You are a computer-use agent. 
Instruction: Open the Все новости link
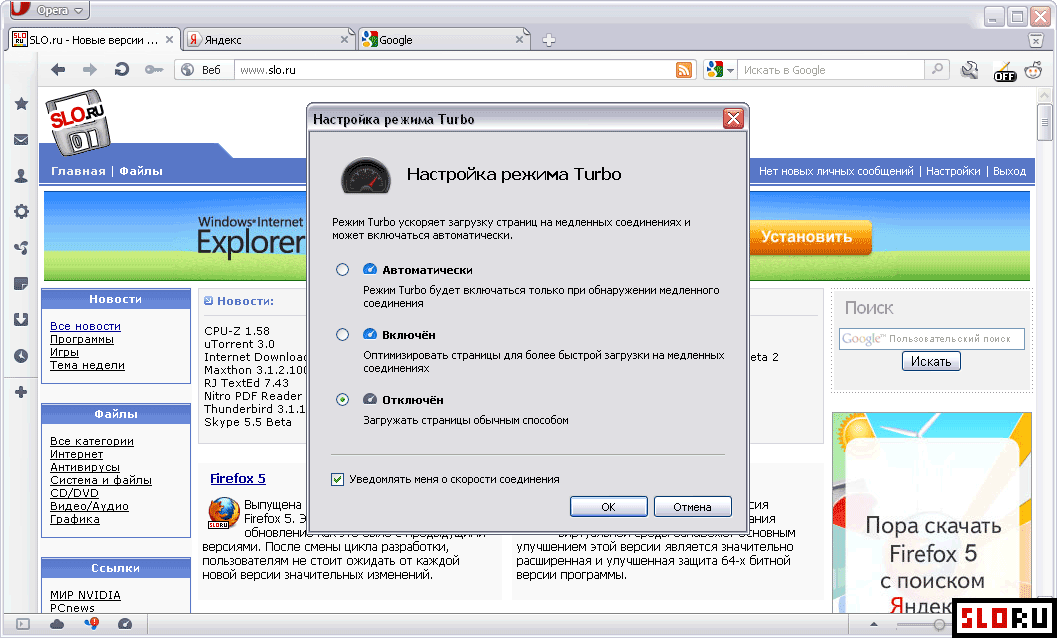(86, 326)
